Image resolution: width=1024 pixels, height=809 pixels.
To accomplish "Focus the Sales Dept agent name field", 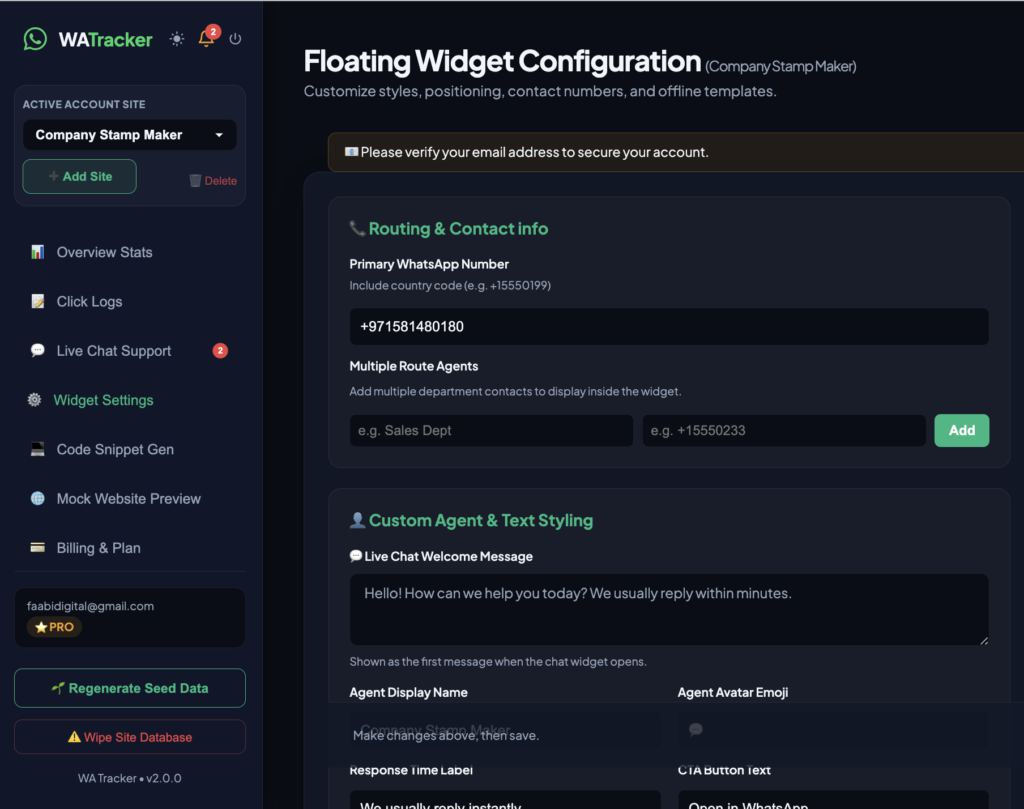I will [491, 430].
